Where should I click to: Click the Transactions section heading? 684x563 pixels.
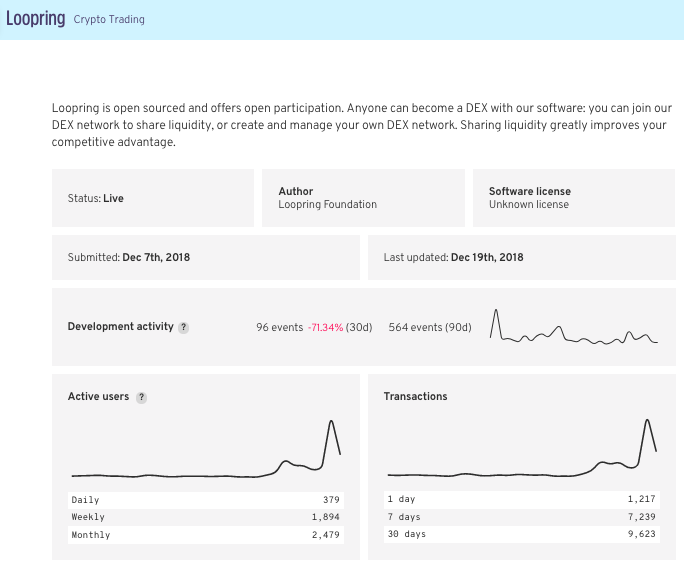415,396
